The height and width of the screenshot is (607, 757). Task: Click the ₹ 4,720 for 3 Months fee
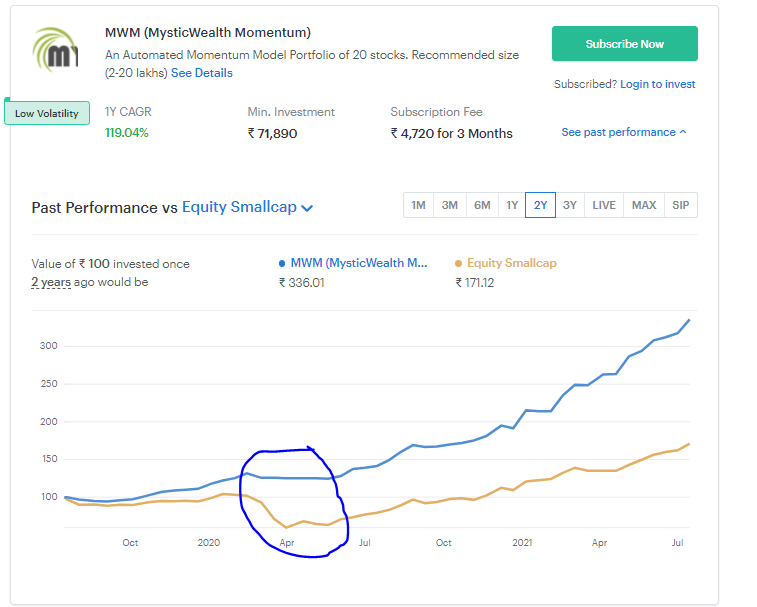pos(451,133)
